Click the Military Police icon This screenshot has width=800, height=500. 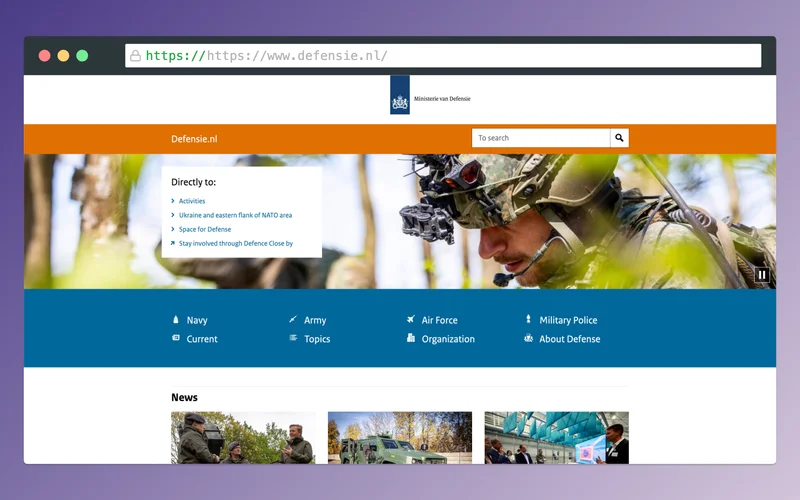[528, 319]
